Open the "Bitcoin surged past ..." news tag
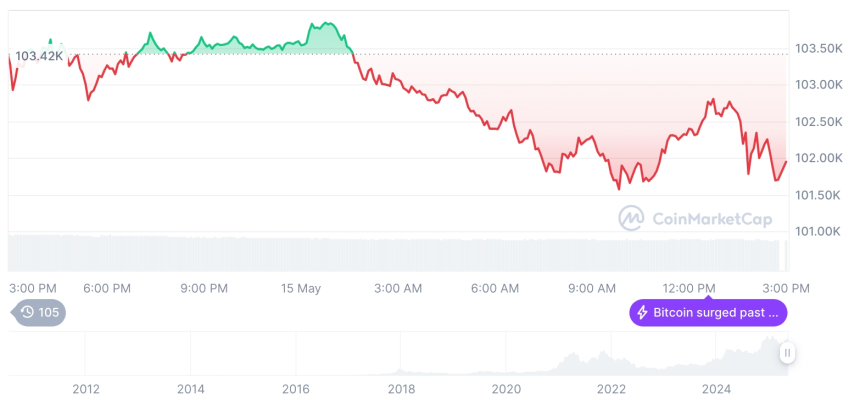The height and width of the screenshot is (401, 860). tap(708, 313)
